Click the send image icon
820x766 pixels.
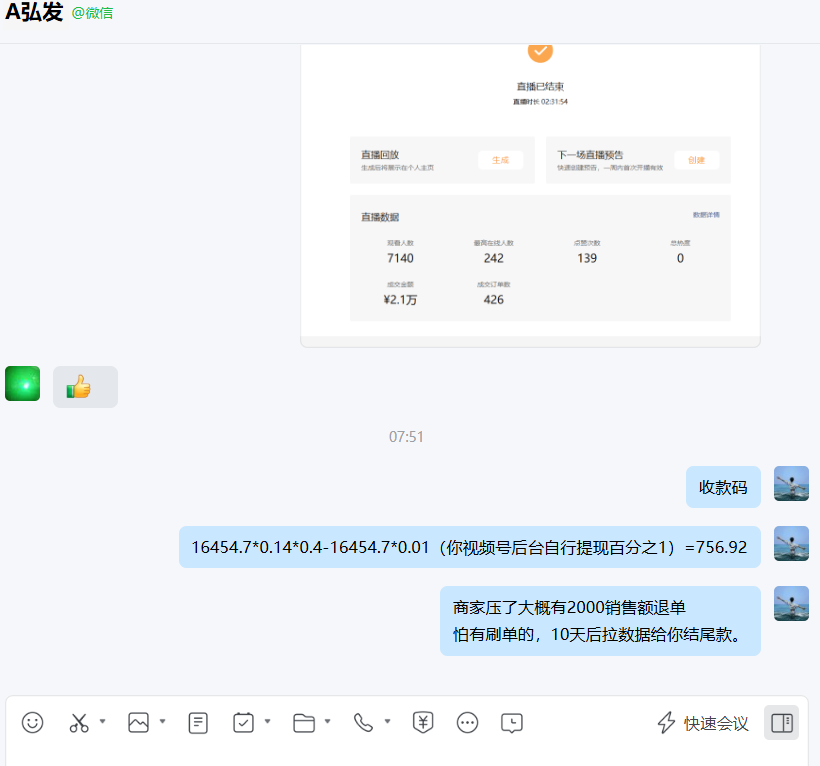(139, 723)
